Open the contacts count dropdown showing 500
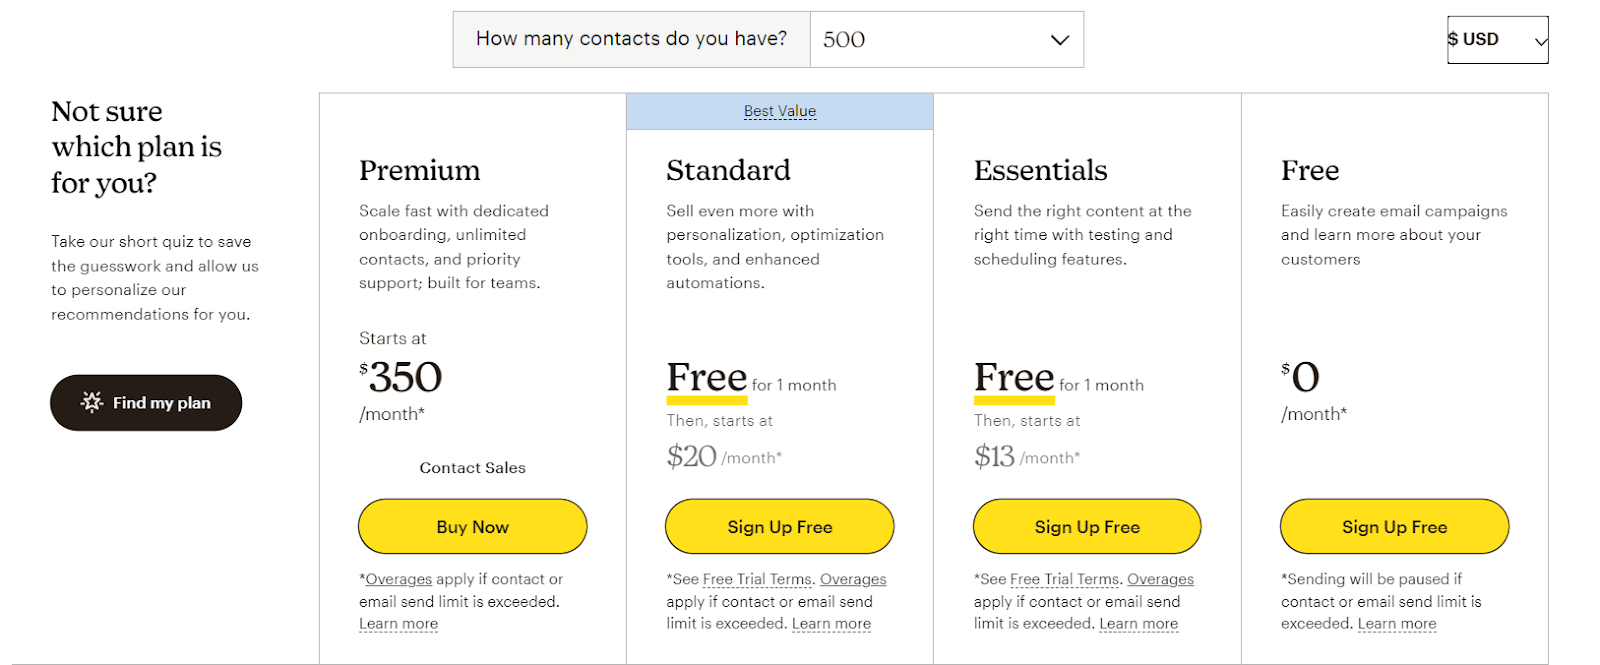The height and width of the screenshot is (665, 1600). (x=945, y=40)
